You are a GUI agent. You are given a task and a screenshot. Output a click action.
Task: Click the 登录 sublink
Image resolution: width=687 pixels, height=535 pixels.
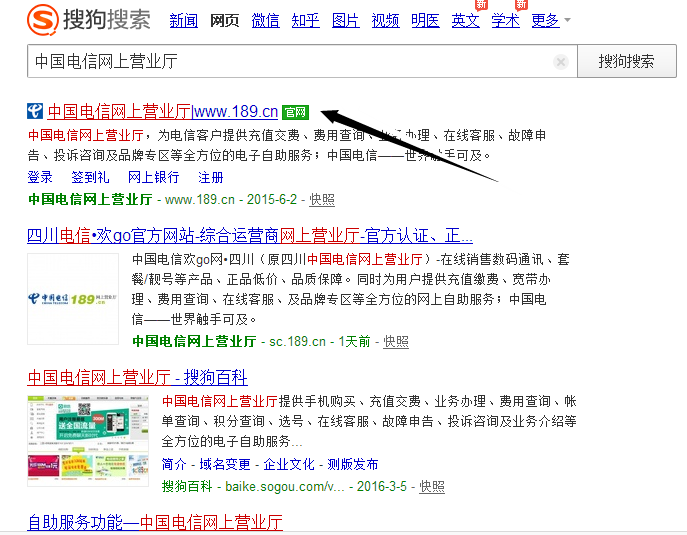click(x=40, y=177)
